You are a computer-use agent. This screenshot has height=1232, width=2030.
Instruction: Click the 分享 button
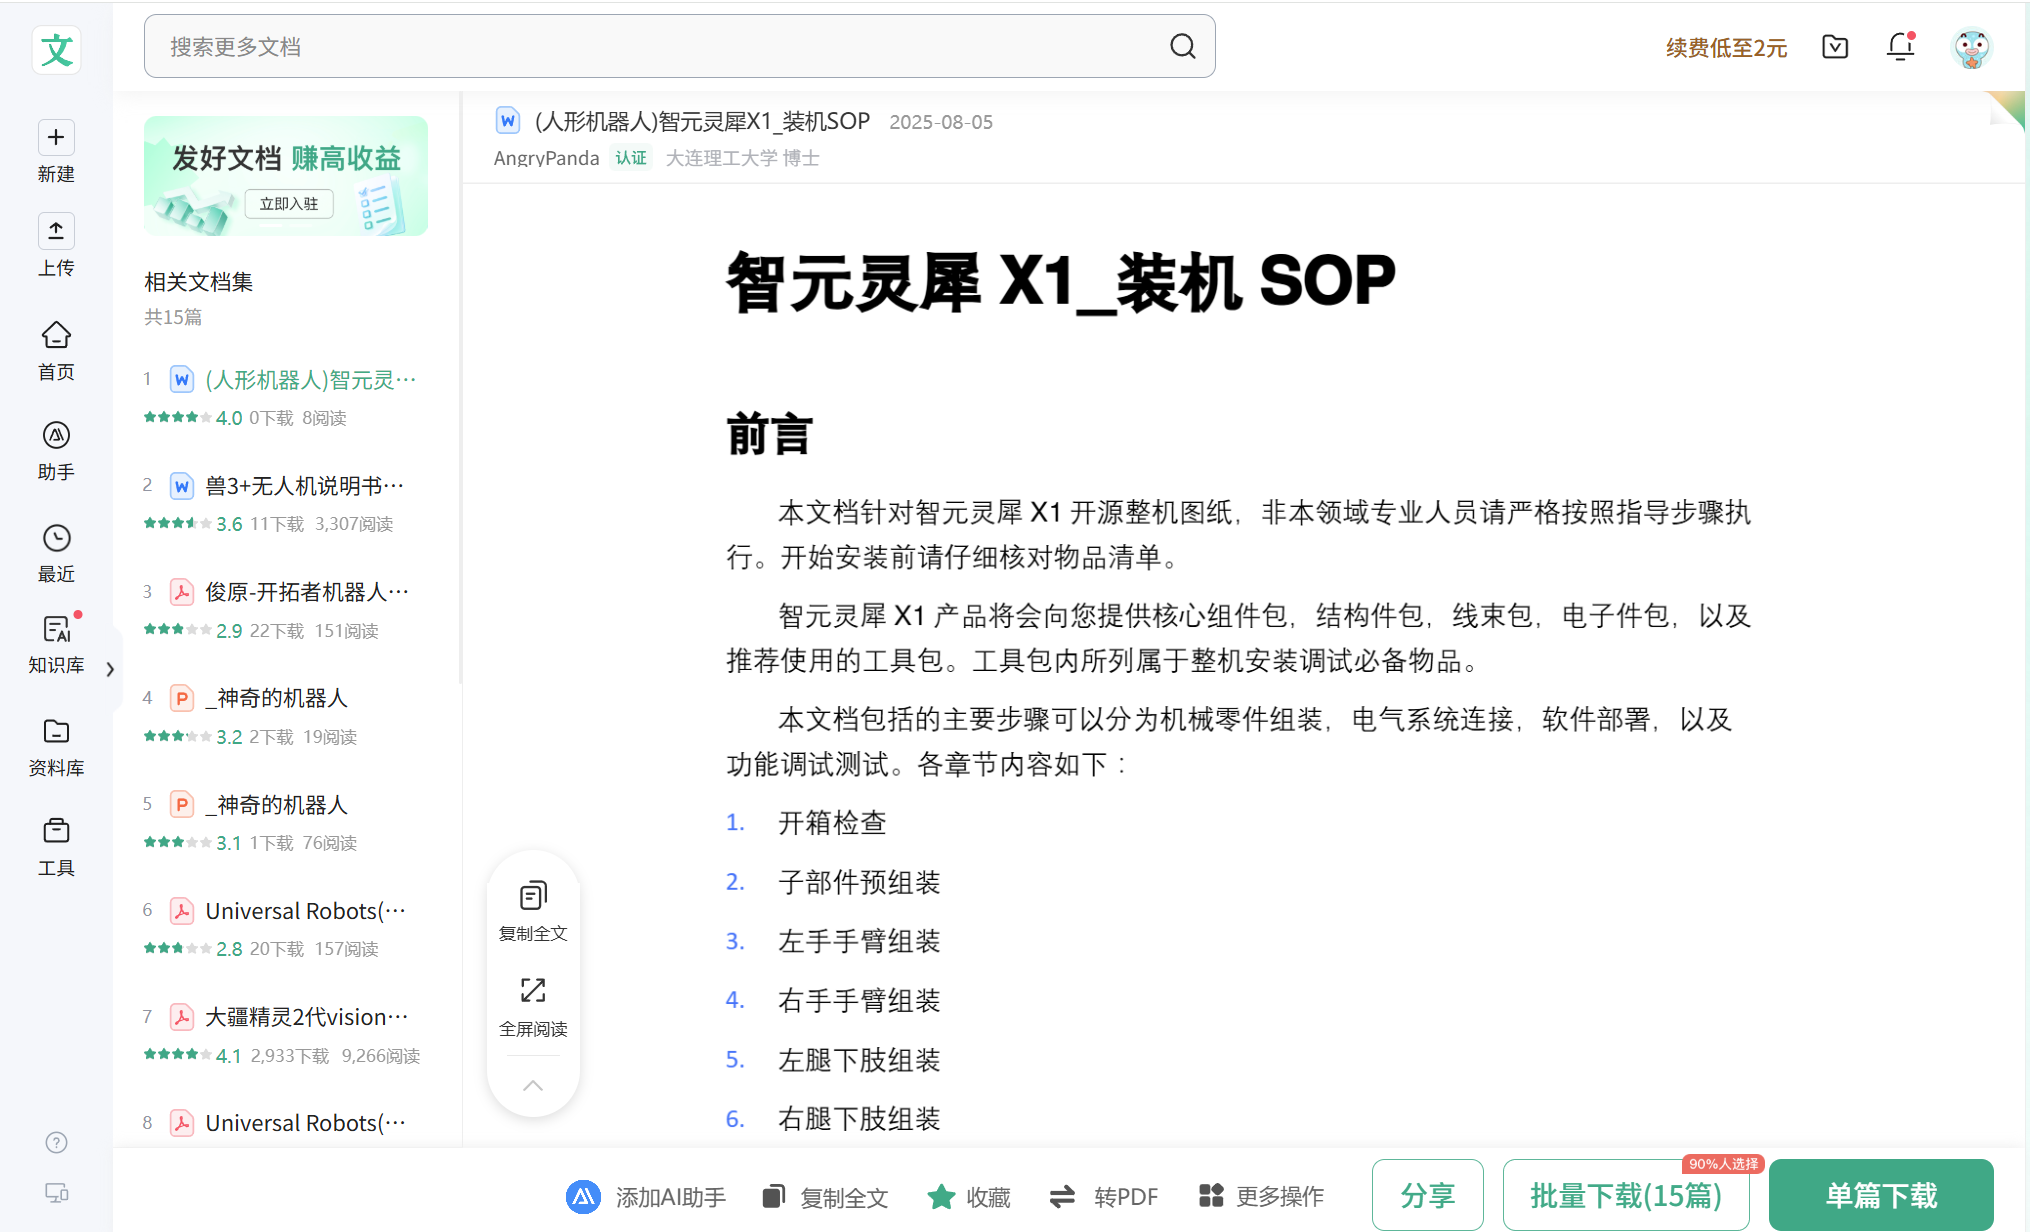coord(1427,1196)
